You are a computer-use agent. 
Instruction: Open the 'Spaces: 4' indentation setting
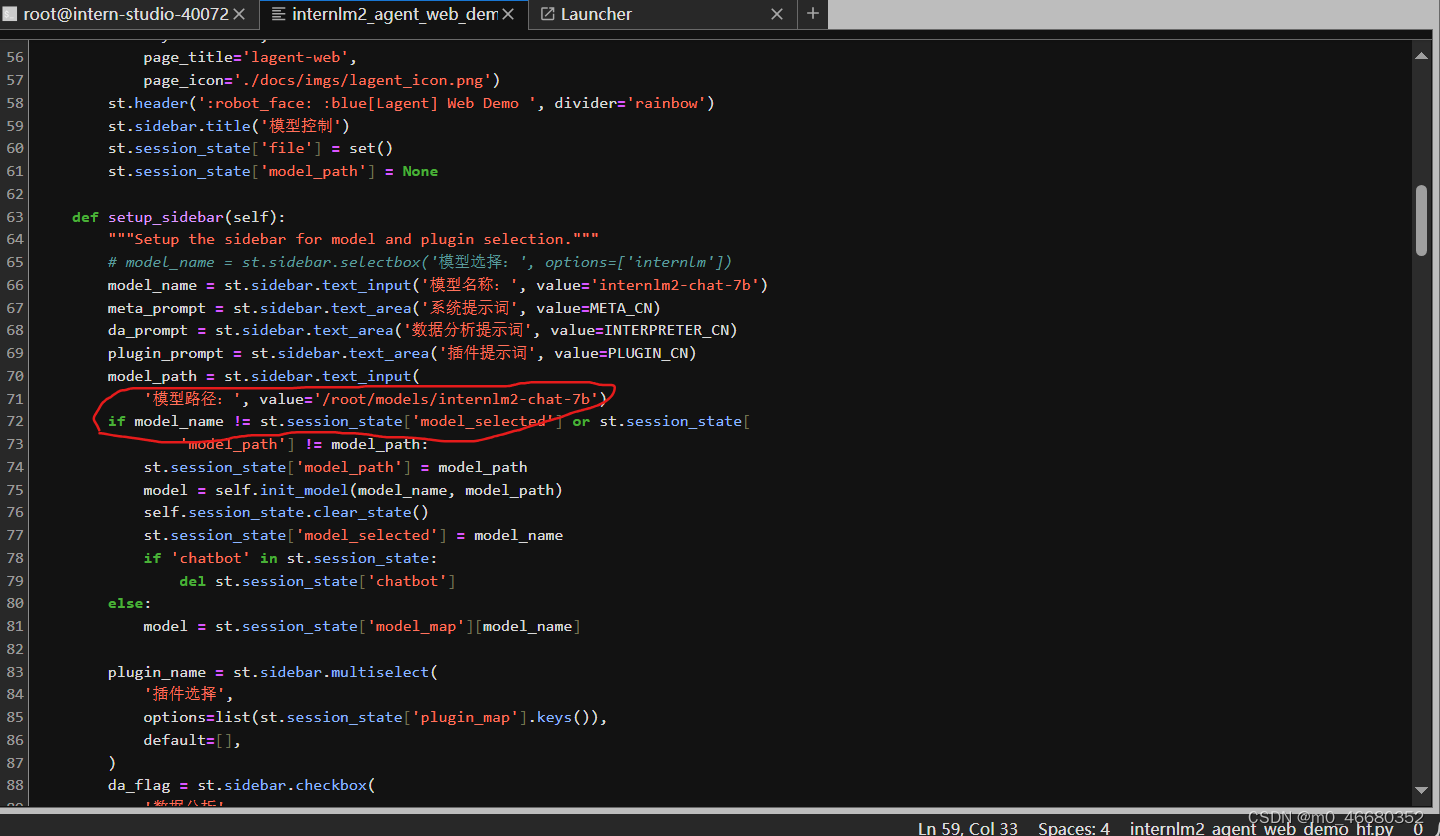coord(1074,828)
